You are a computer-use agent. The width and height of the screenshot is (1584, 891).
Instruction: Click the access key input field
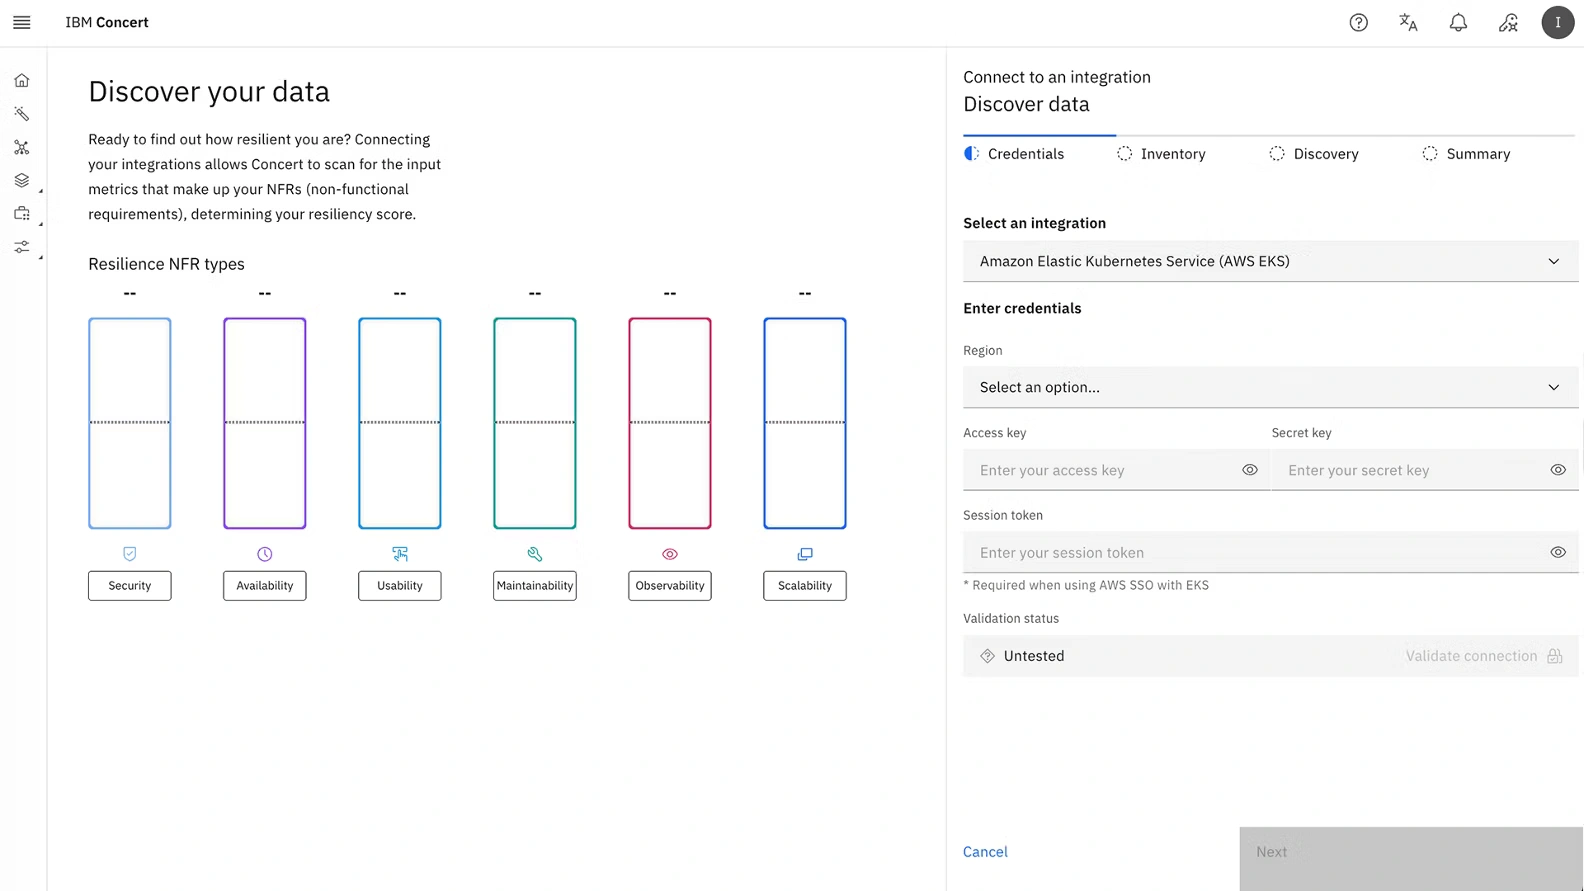pos(1100,470)
